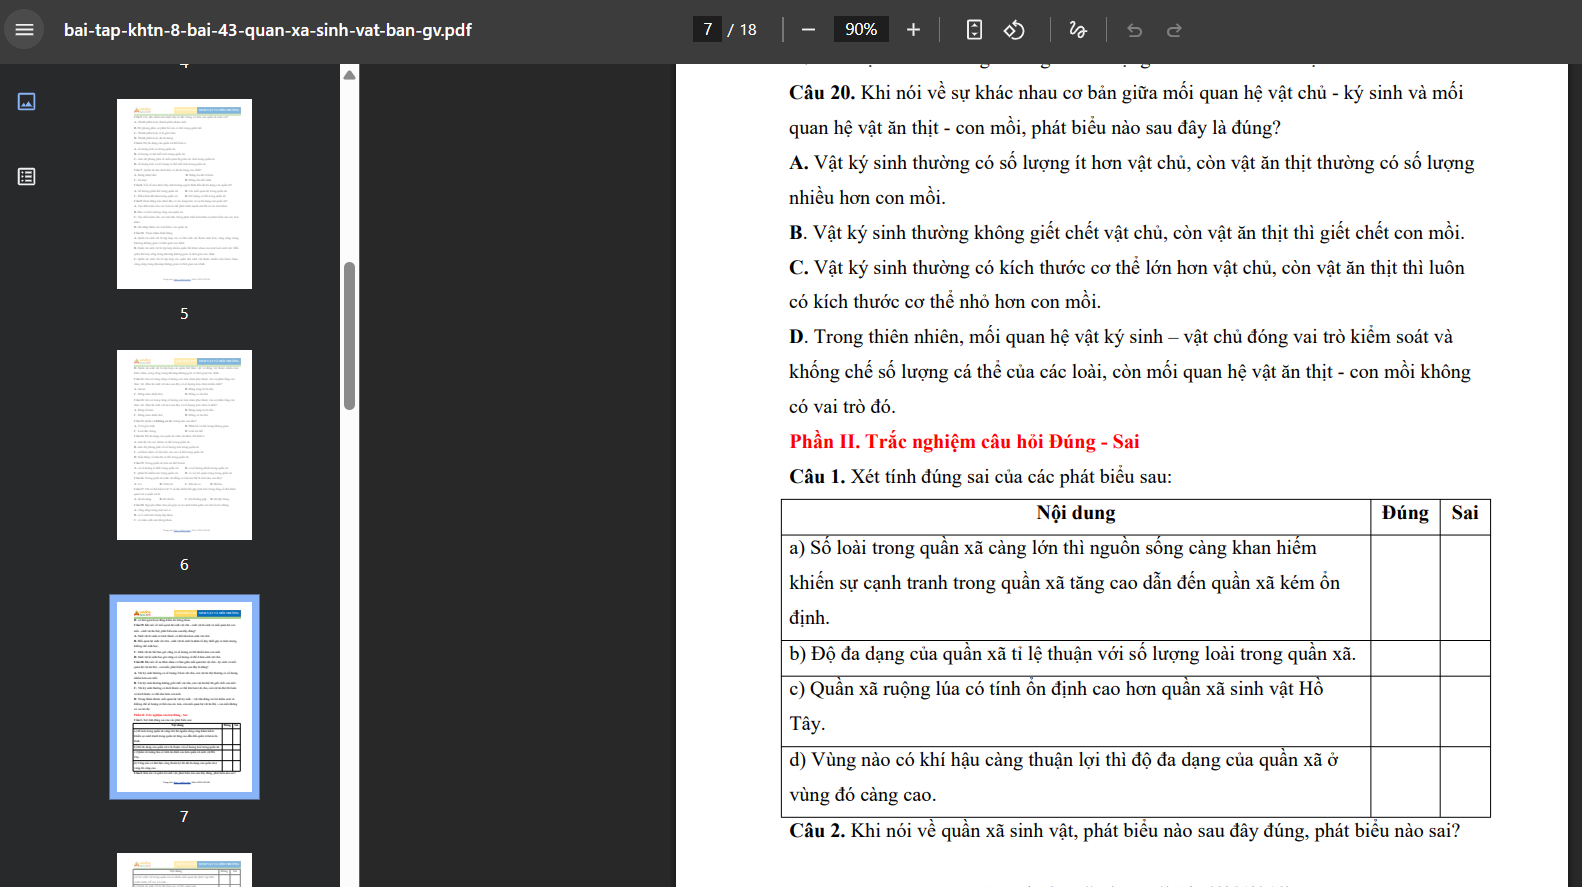
Task: Edit the current page number field
Action: pos(707,30)
